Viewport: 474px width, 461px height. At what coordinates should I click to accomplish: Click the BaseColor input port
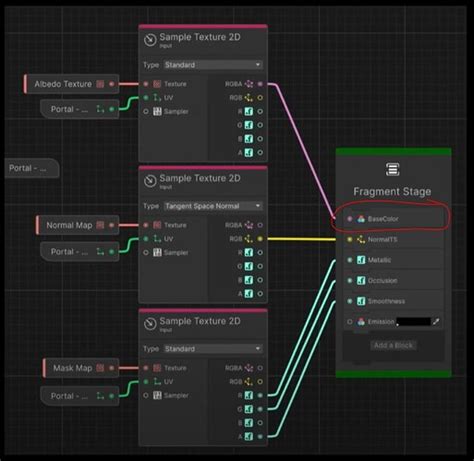coord(349,219)
